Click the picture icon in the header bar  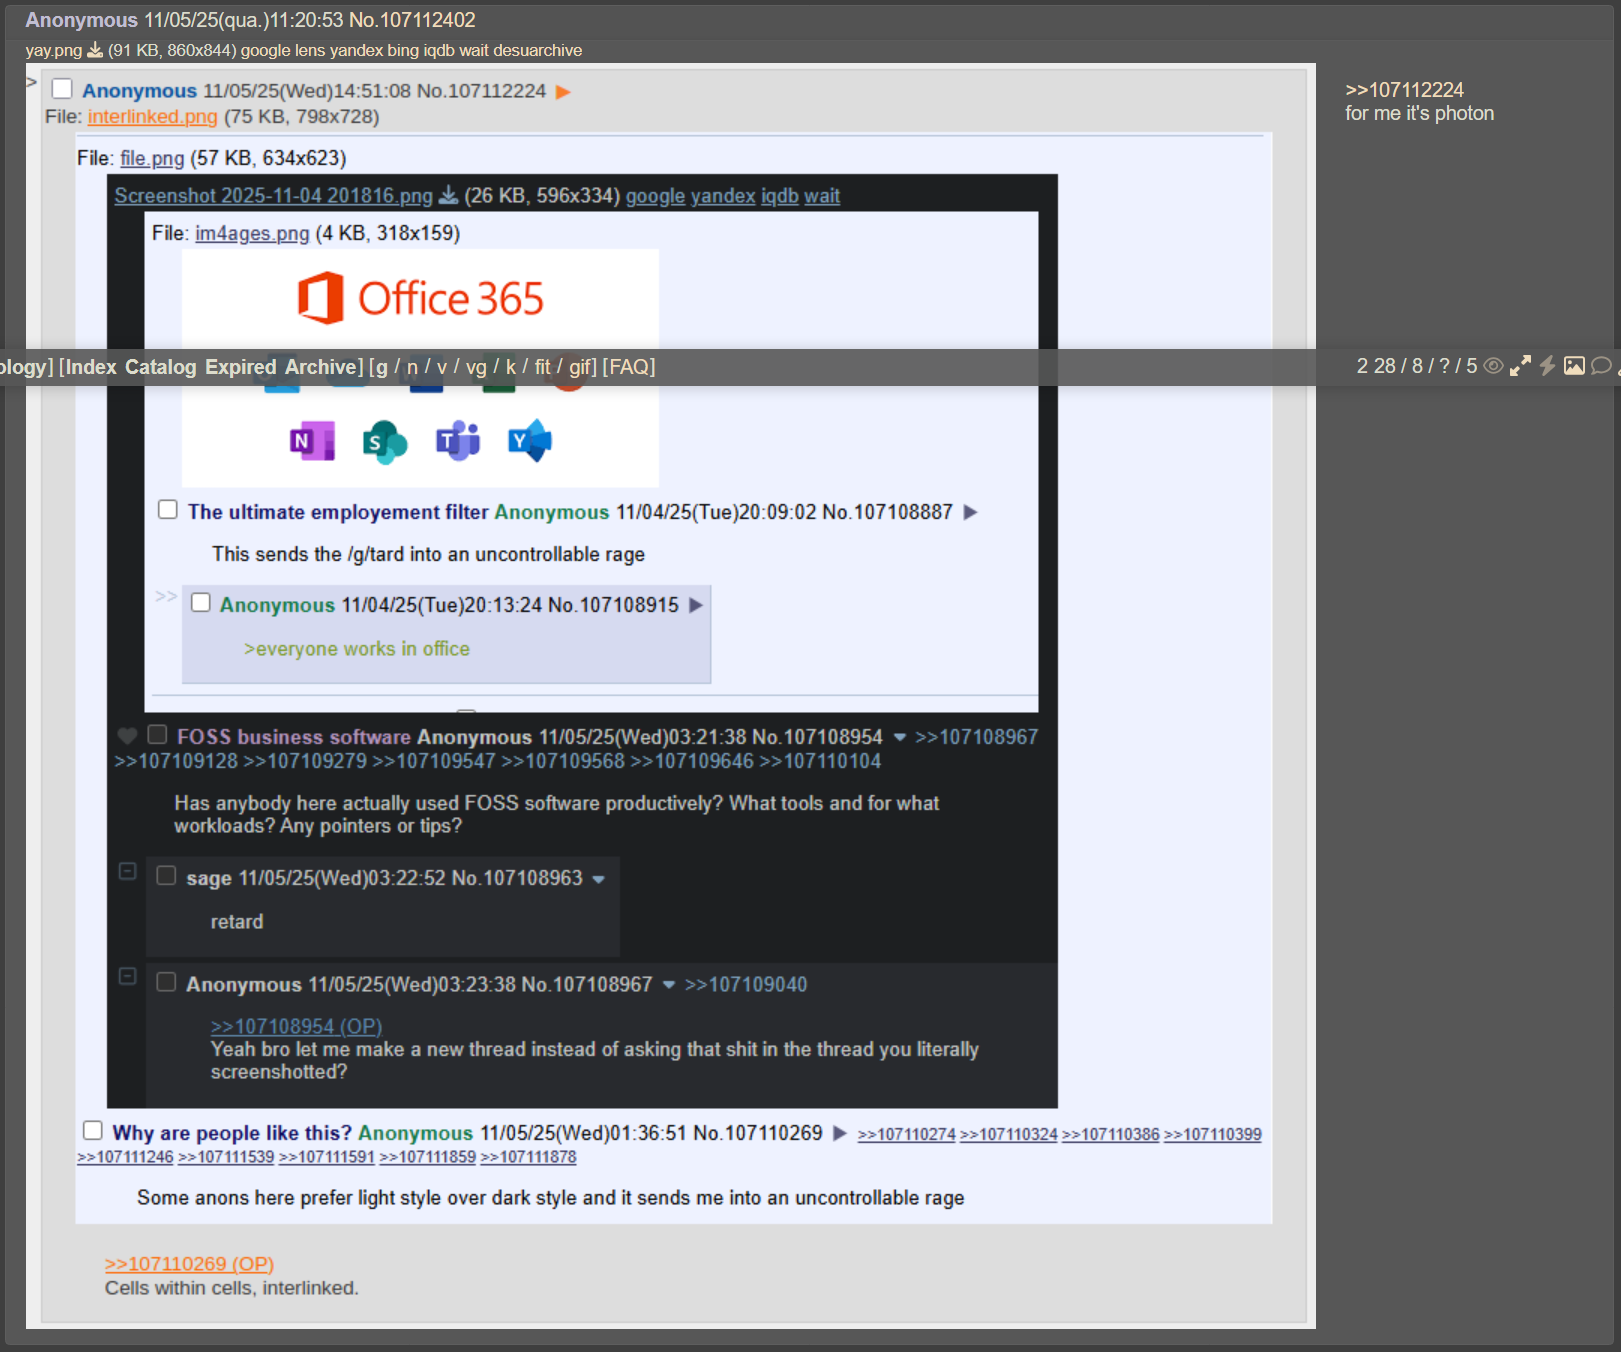1574,366
